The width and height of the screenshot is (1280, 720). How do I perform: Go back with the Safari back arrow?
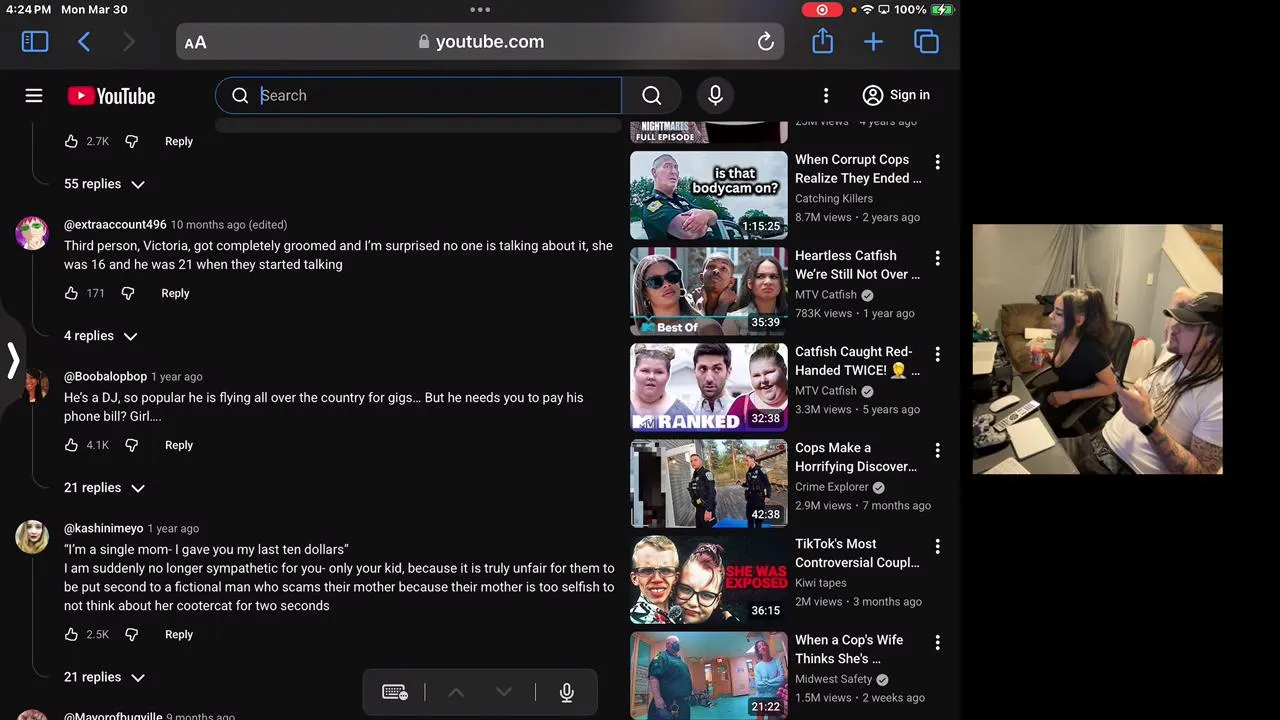coord(84,41)
